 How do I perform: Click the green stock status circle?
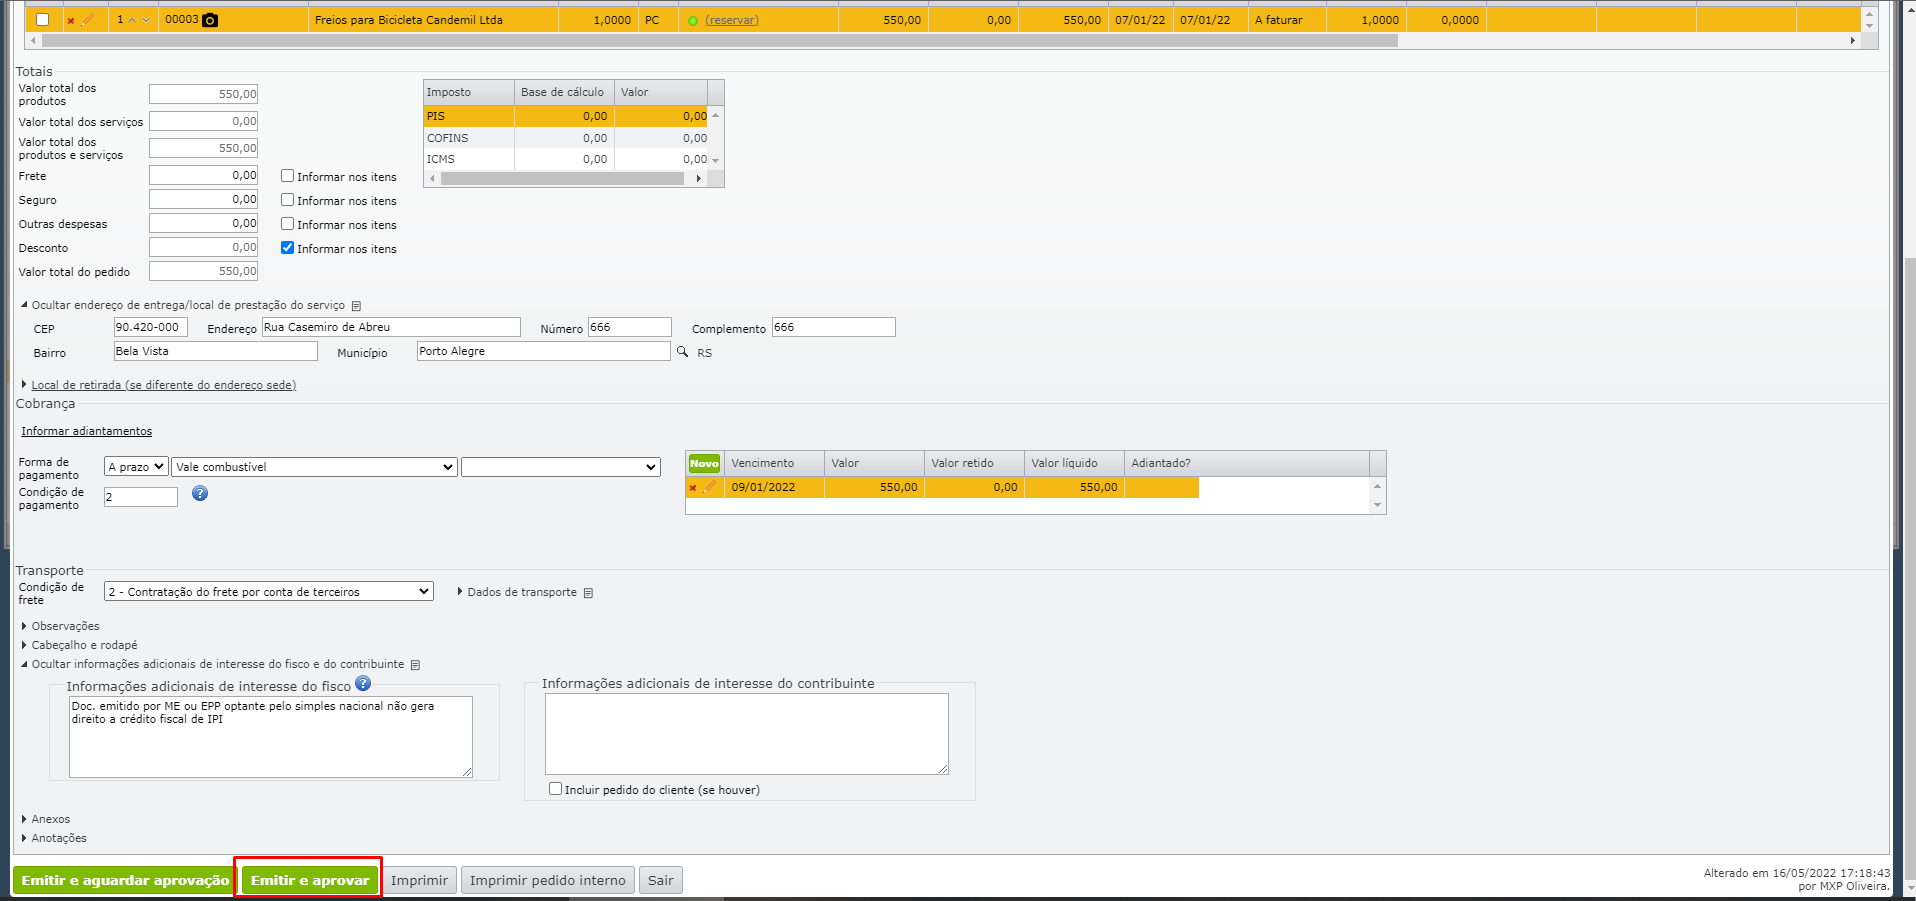point(693,20)
